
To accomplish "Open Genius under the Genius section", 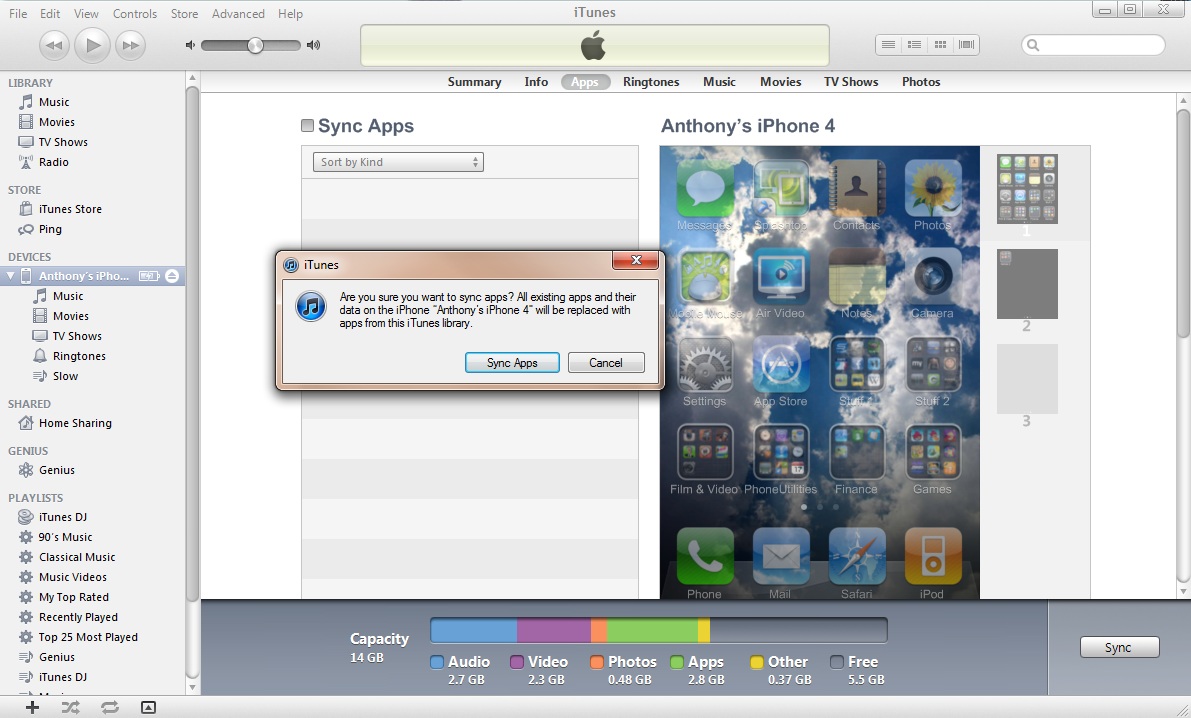I will 57,470.
